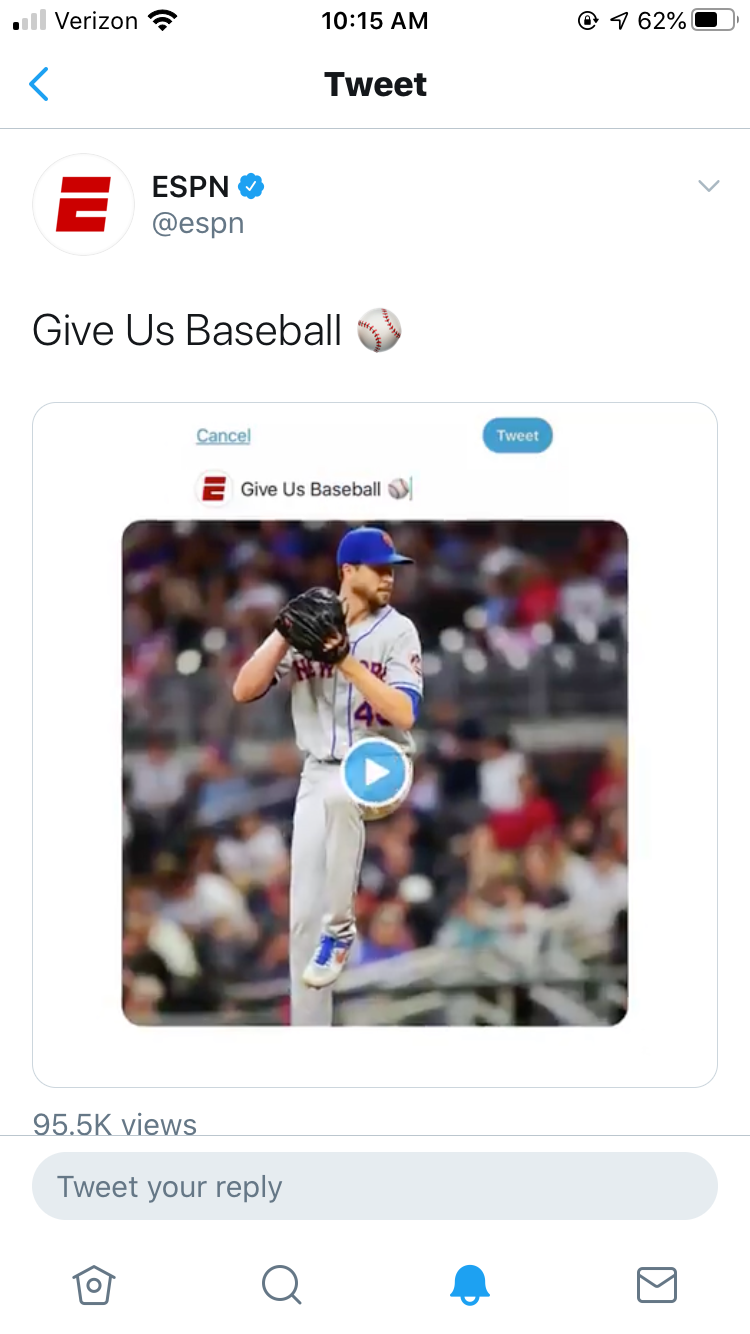Tap the Tweet your reply field
The width and height of the screenshot is (750, 1334).
(375, 1186)
